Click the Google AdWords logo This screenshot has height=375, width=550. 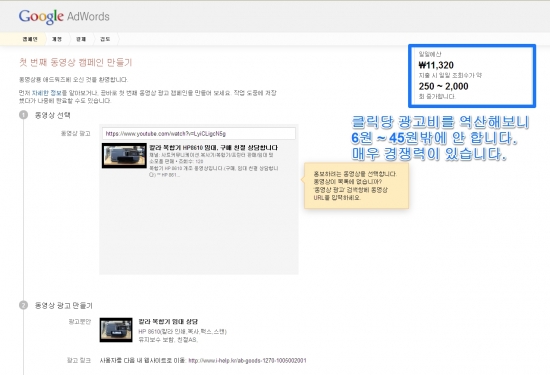point(64,16)
